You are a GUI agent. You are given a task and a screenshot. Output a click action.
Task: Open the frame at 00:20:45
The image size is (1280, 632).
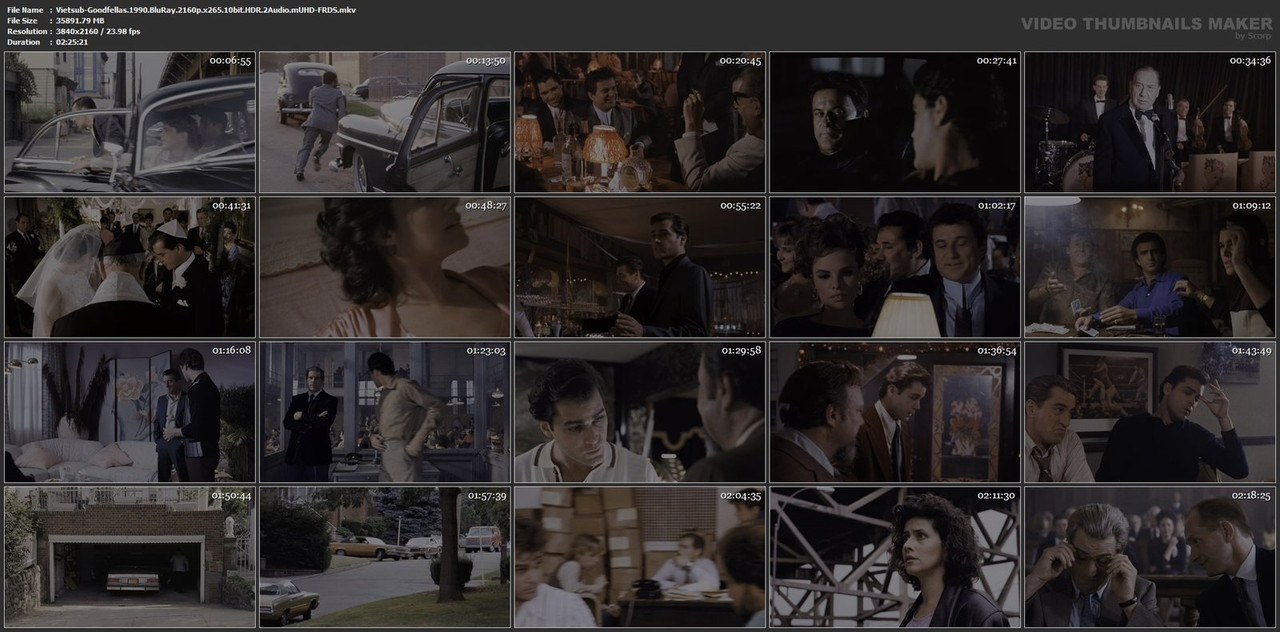point(640,122)
